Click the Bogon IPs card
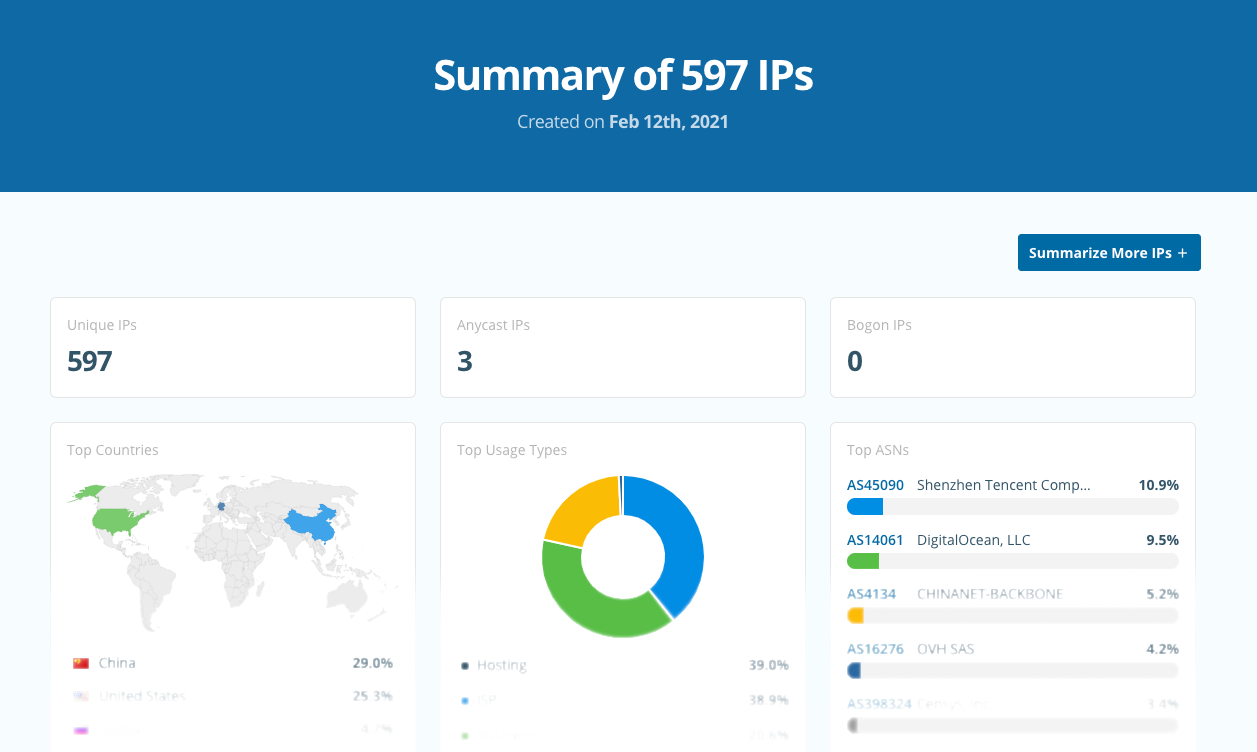1257x752 pixels. click(1012, 347)
